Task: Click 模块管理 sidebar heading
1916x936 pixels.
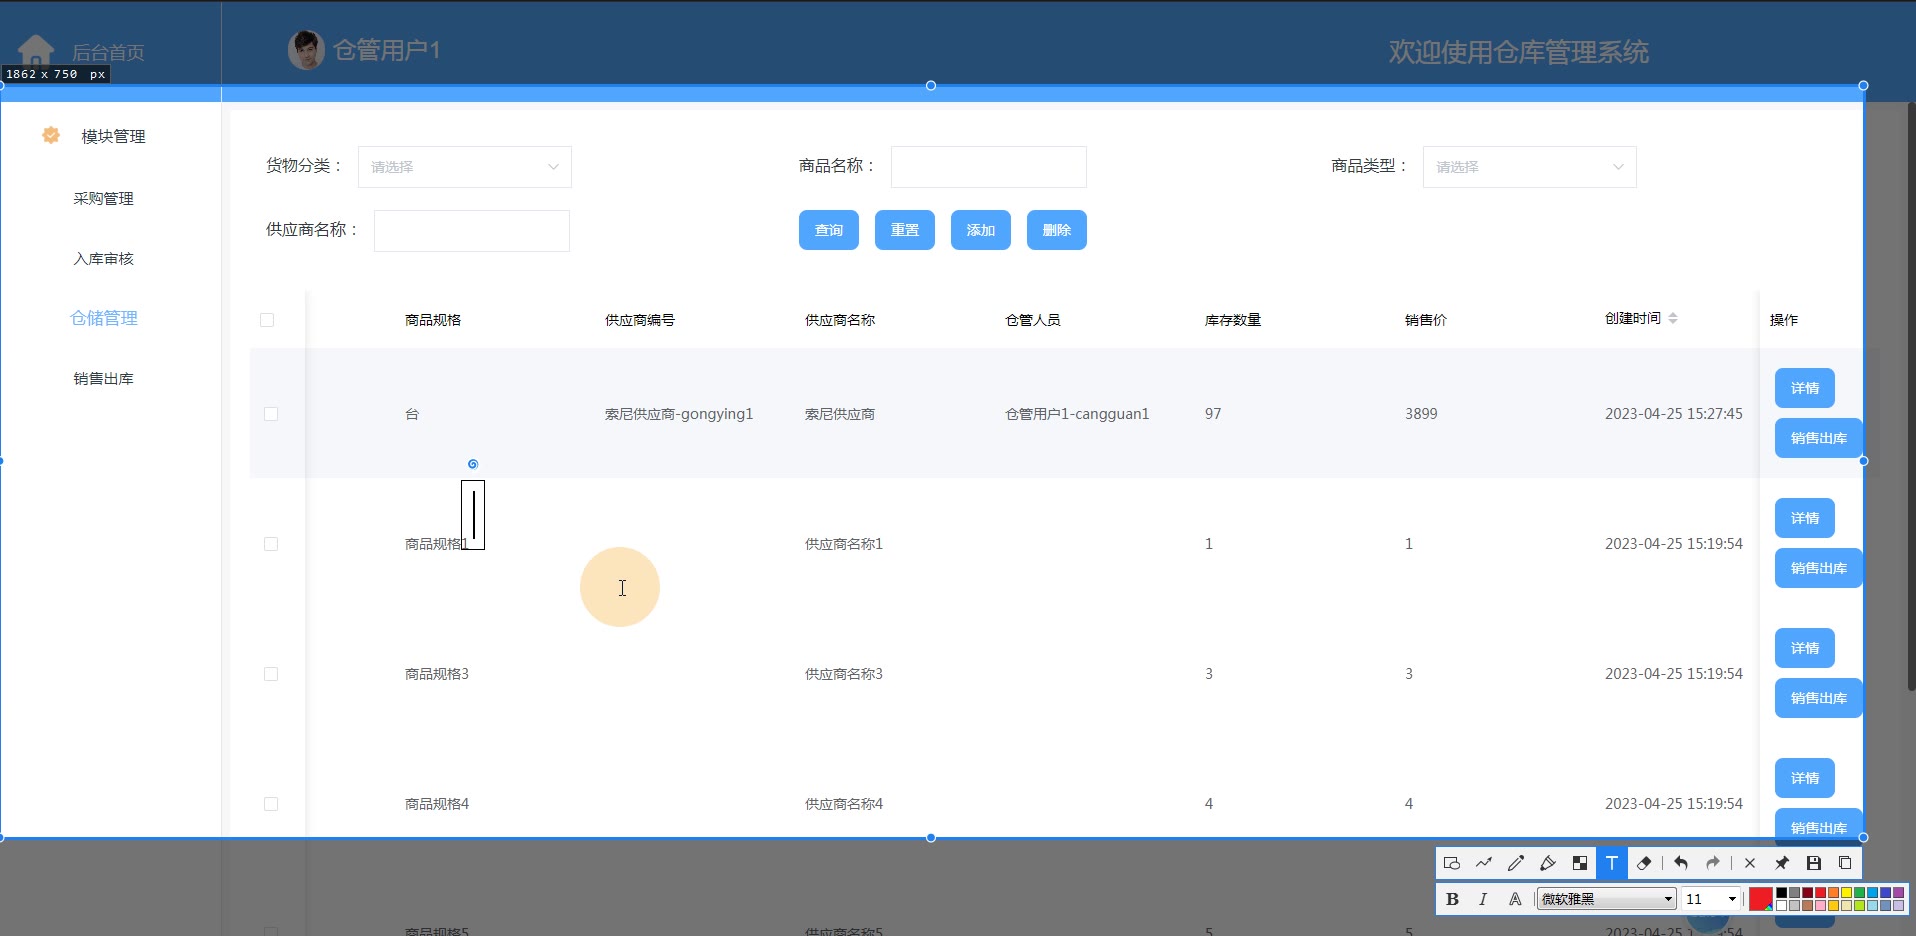Action: [113, 137]
